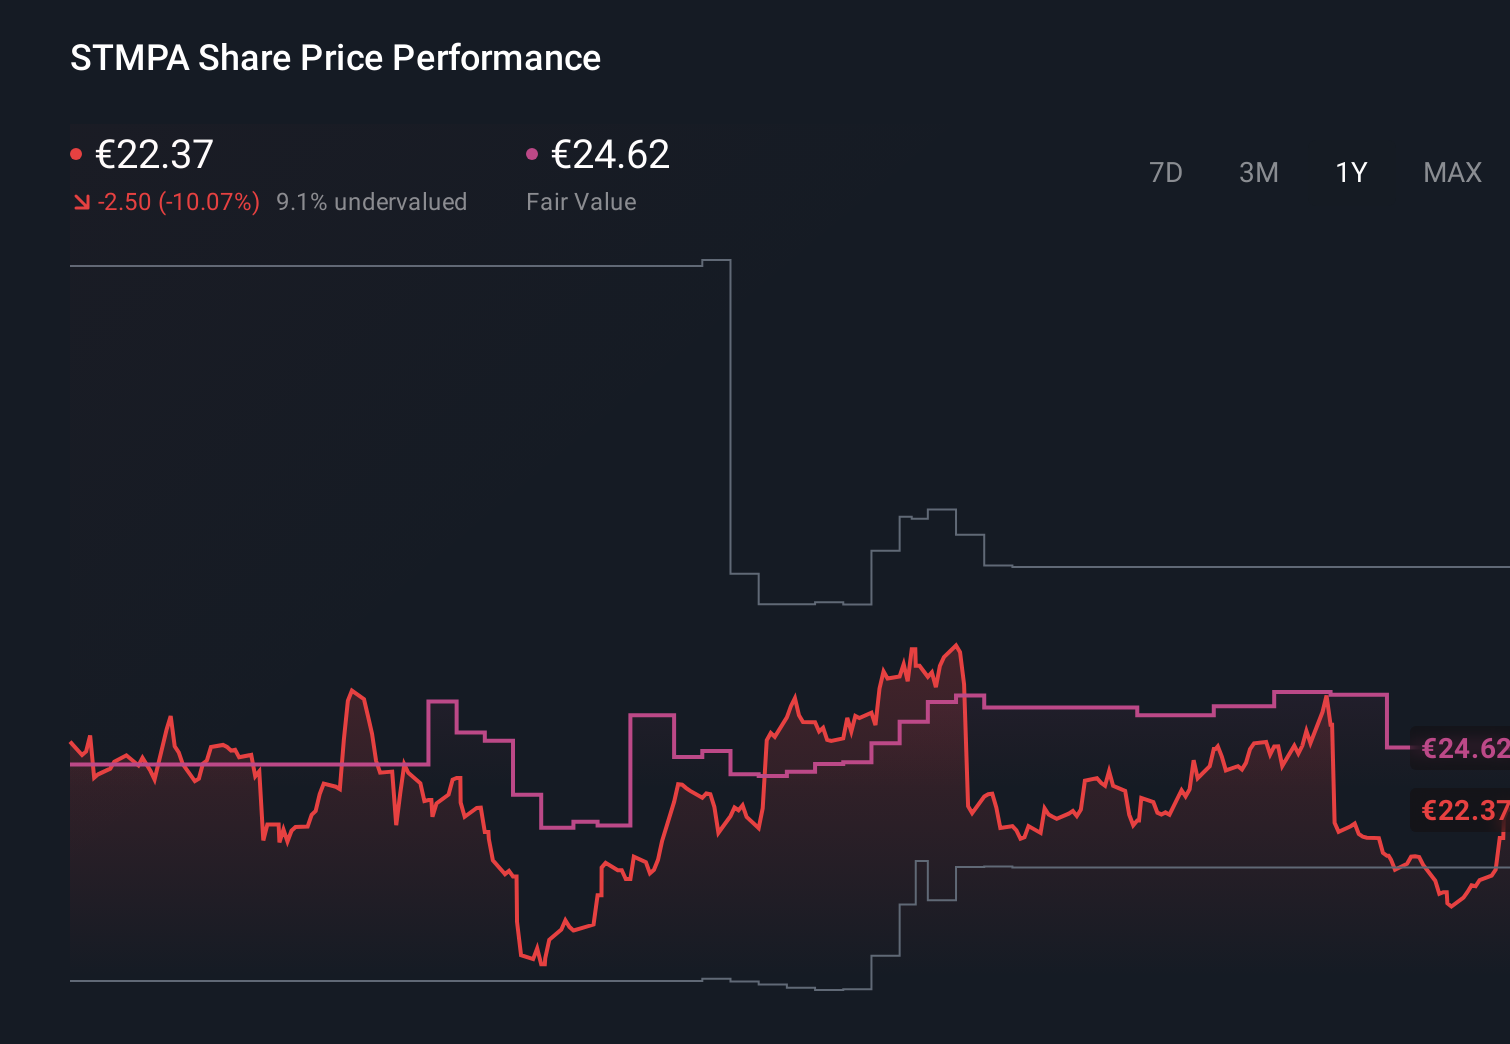Show the MAX price history

1452,173
